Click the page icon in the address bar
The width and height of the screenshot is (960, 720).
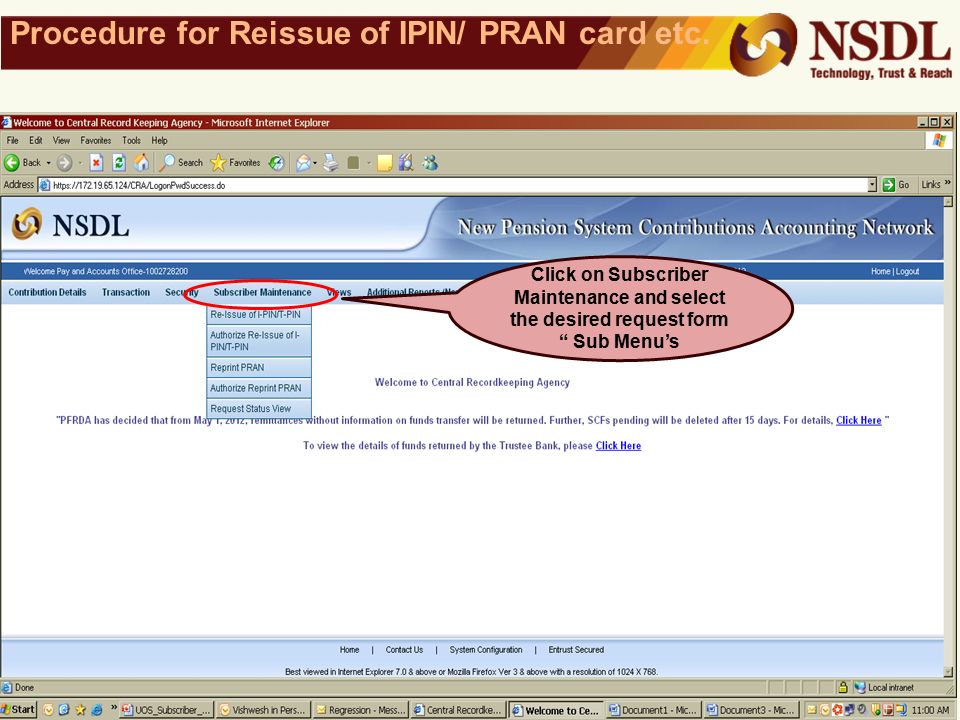(44, 185)
